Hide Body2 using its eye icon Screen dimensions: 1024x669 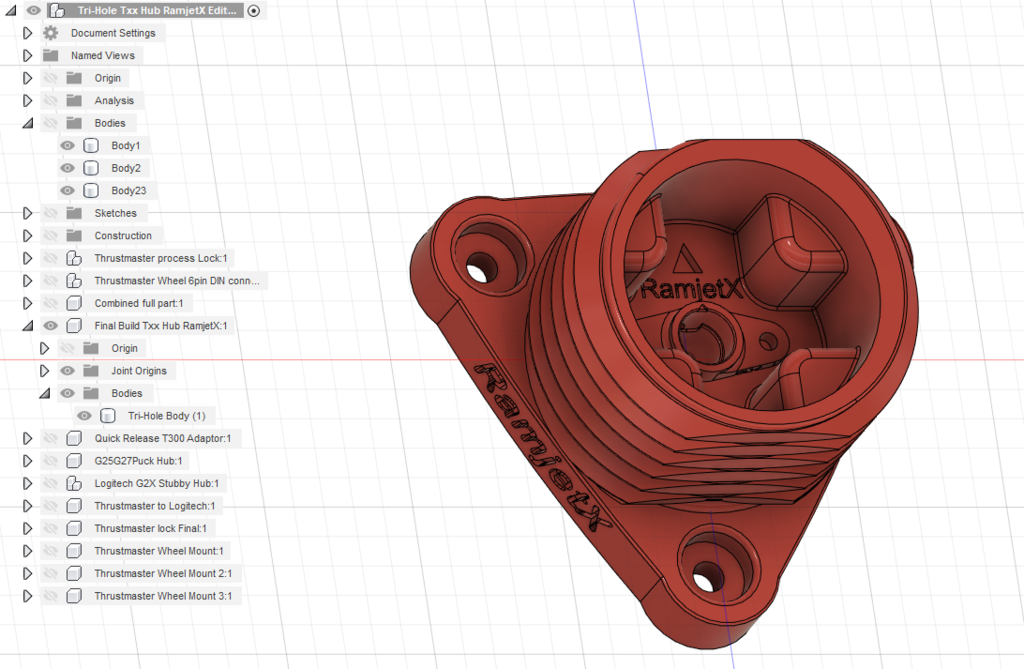point(68,168)
